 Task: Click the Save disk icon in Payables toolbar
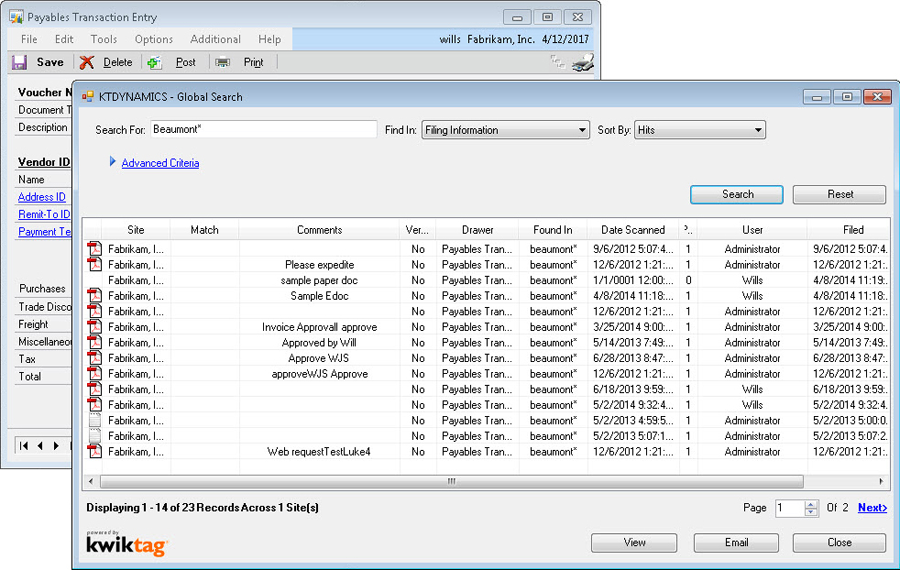click(20, 62)
